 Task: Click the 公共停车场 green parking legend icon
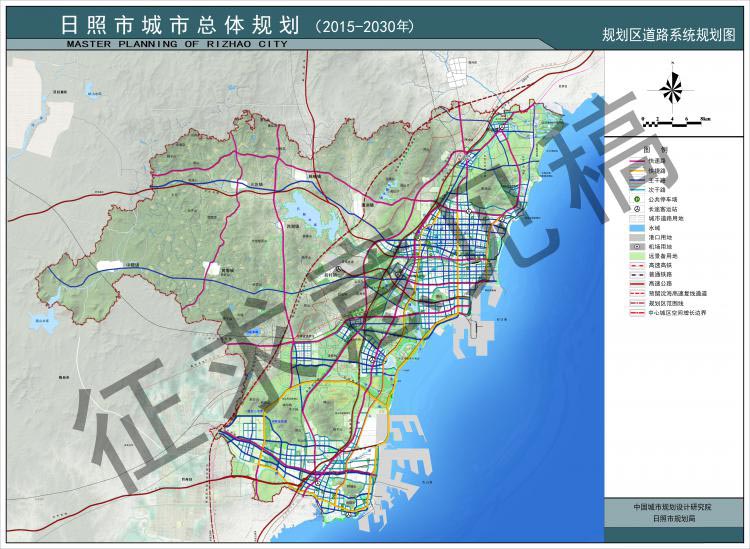[x=636, y=200]
